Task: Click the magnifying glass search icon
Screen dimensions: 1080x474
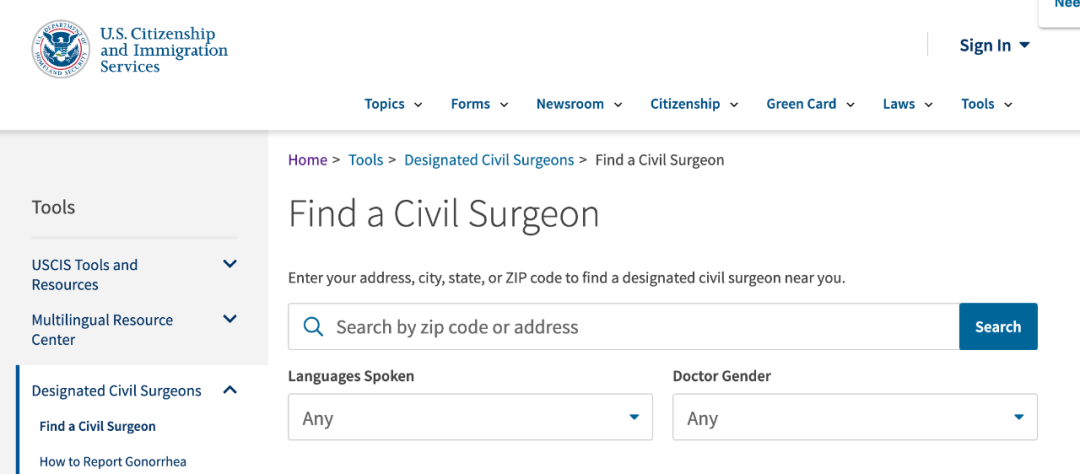Action: [x=313, y=327]
